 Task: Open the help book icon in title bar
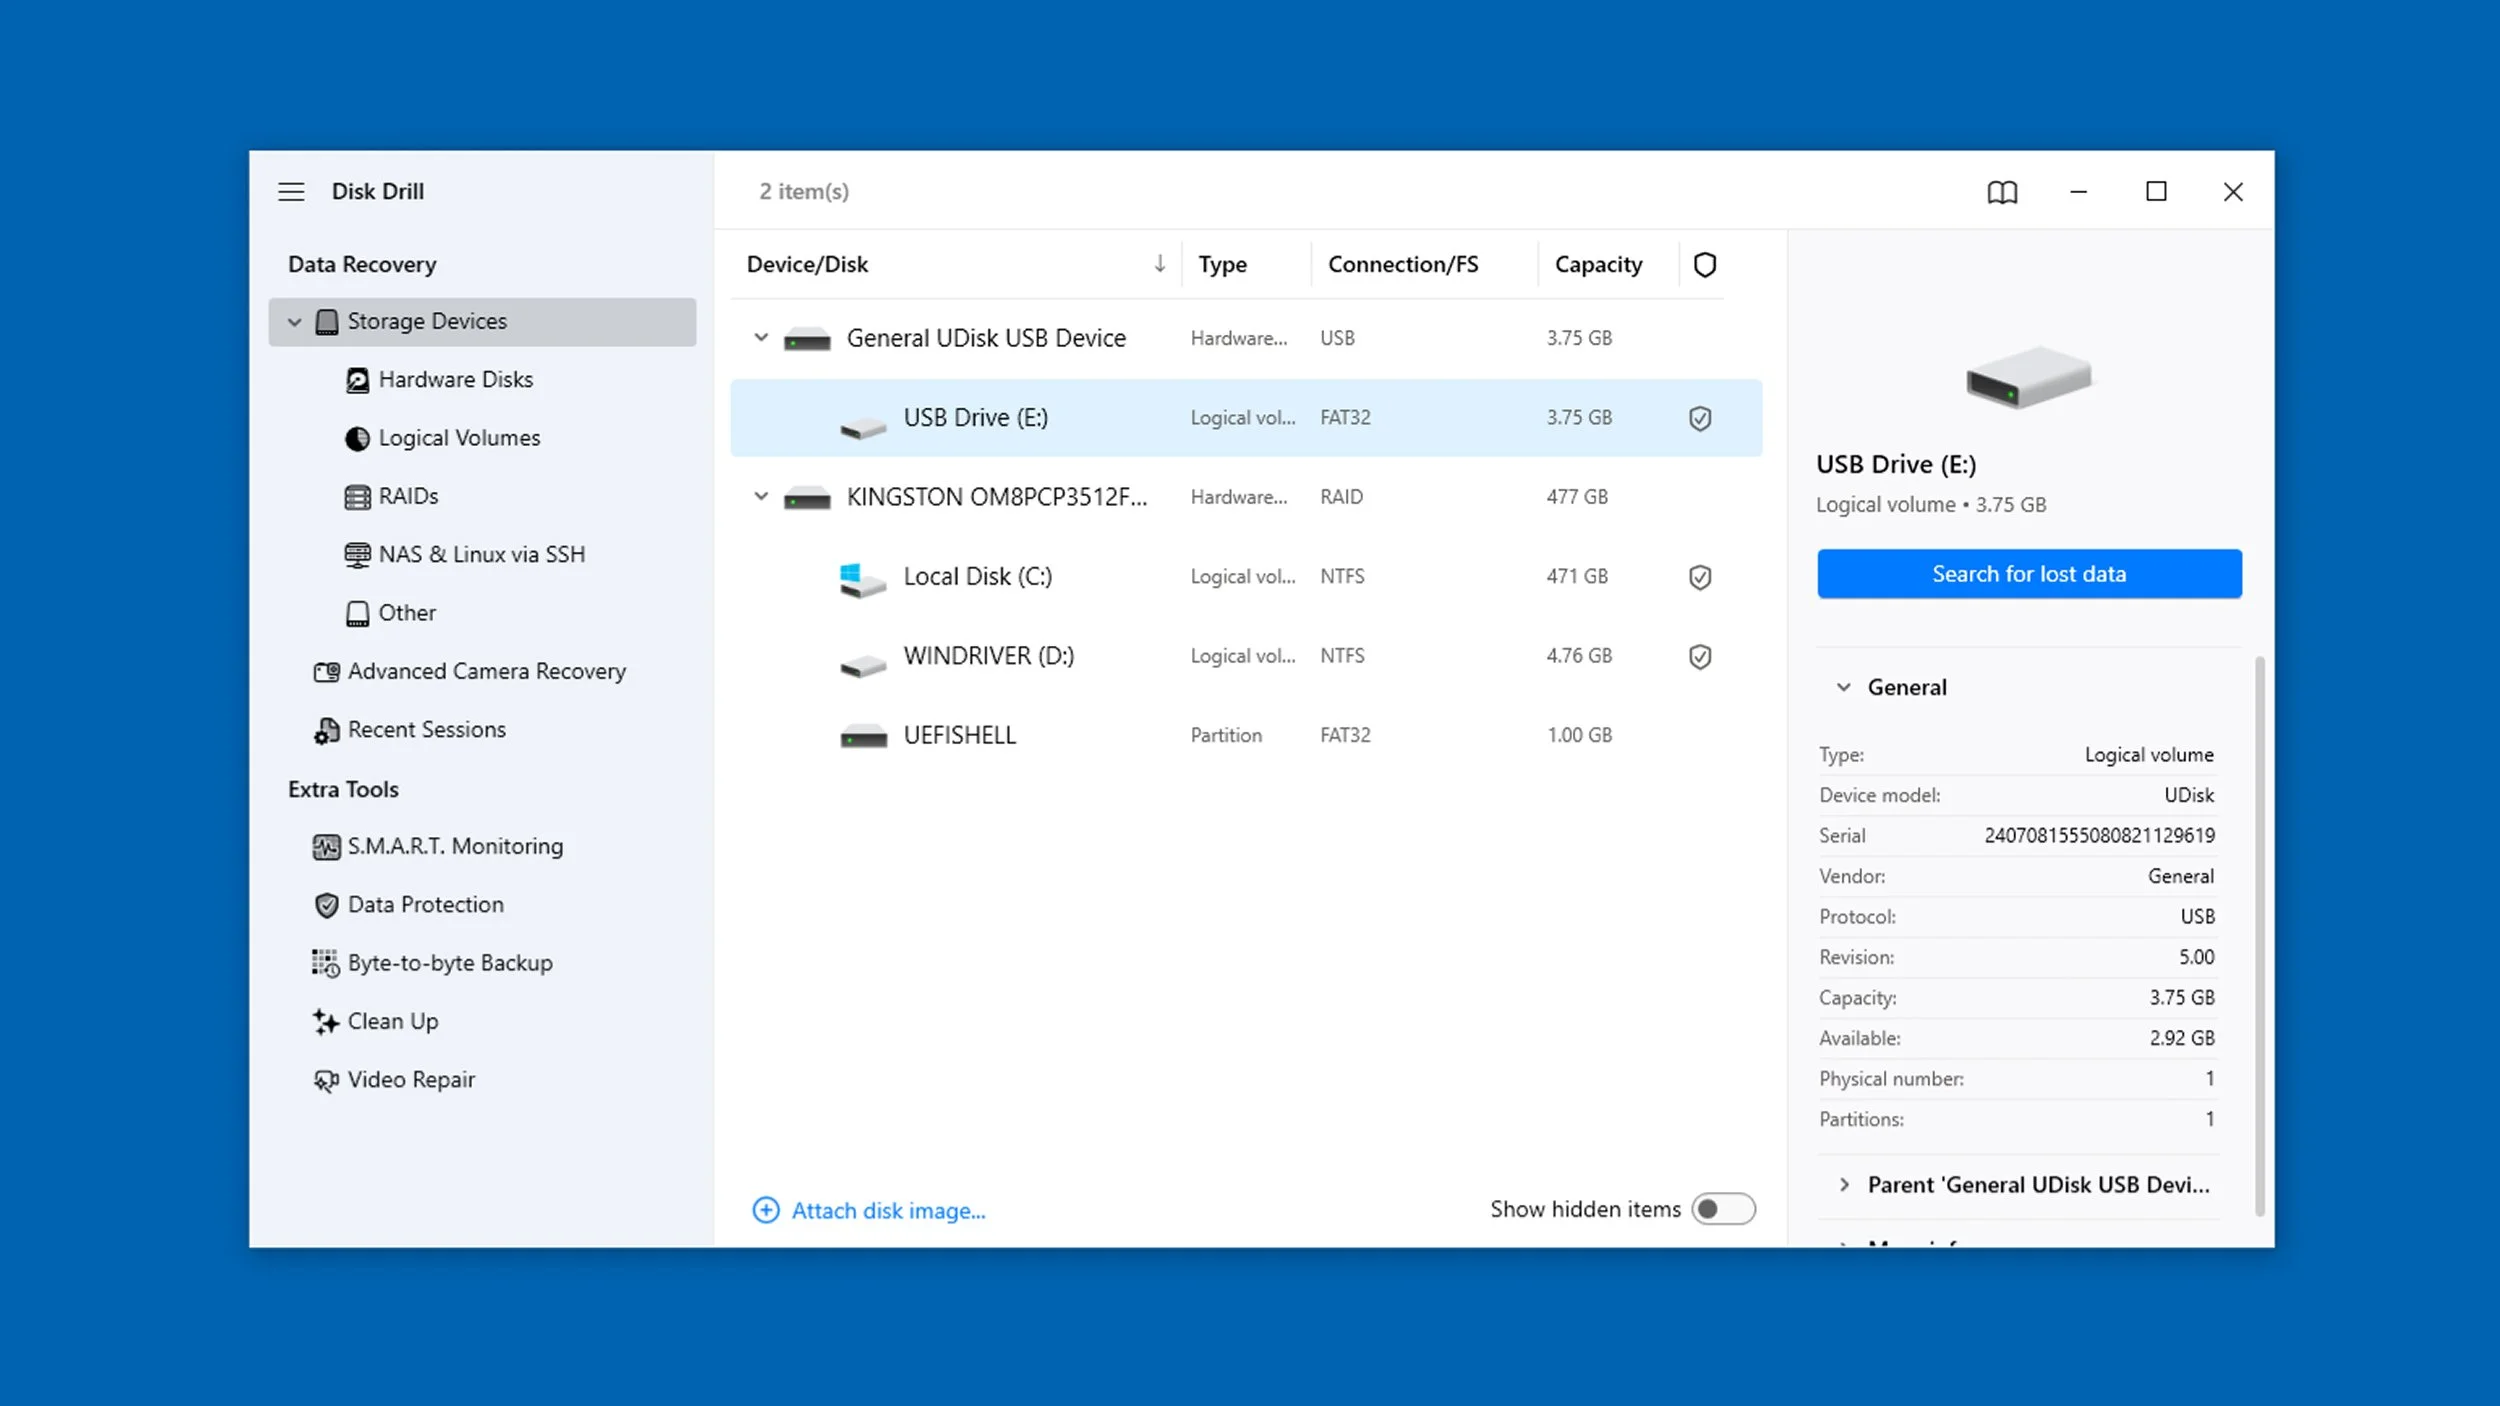click(x=2002, y=192)
